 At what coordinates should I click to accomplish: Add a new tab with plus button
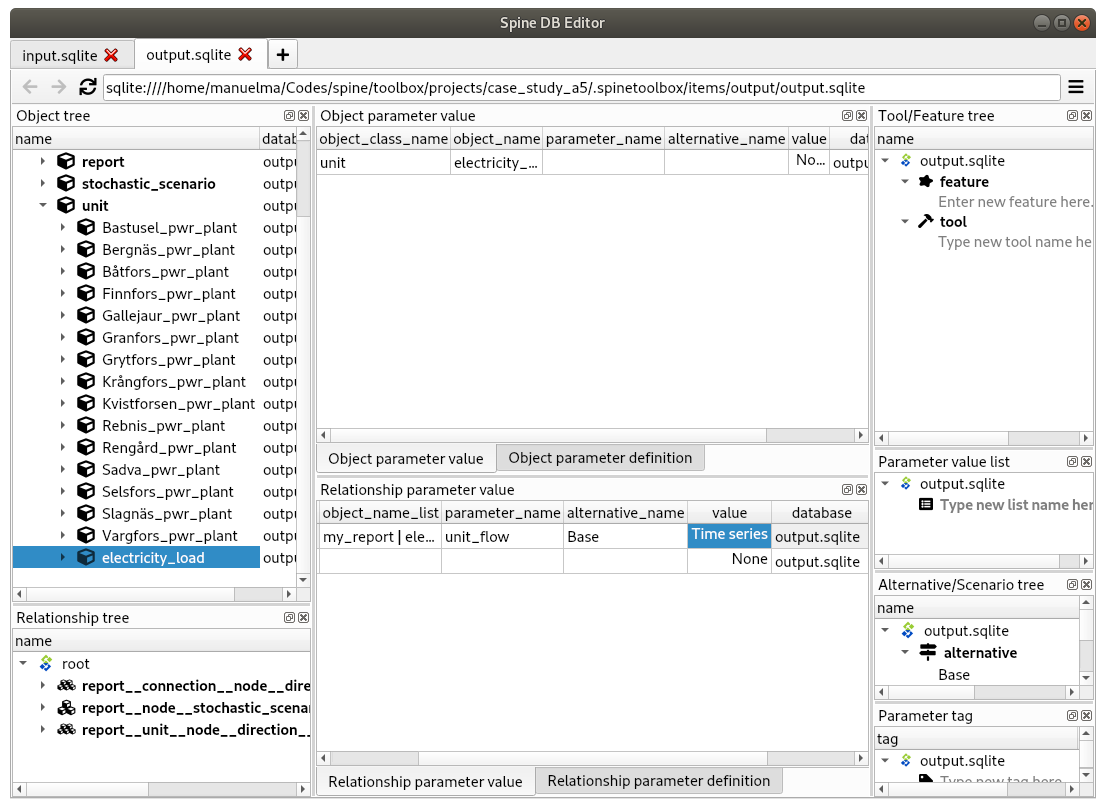click(283, 54)
